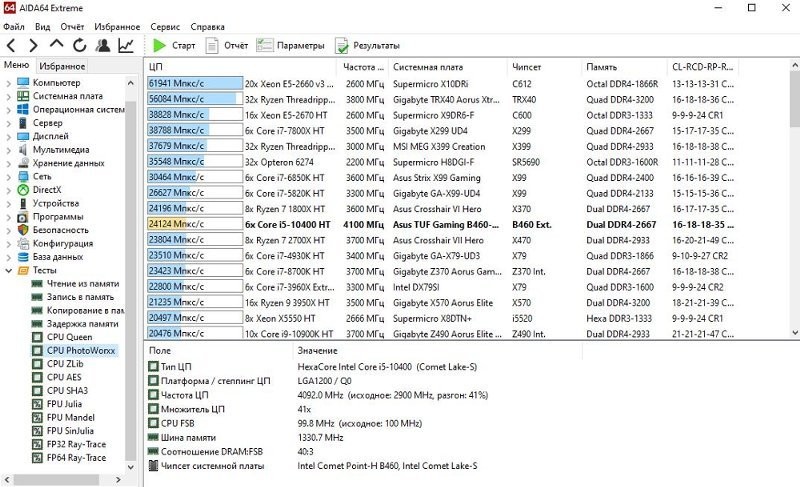This screenshot has height=487, width=800.
Task: Click the Up level arrow icon
Action: click(x=56, y=44)
